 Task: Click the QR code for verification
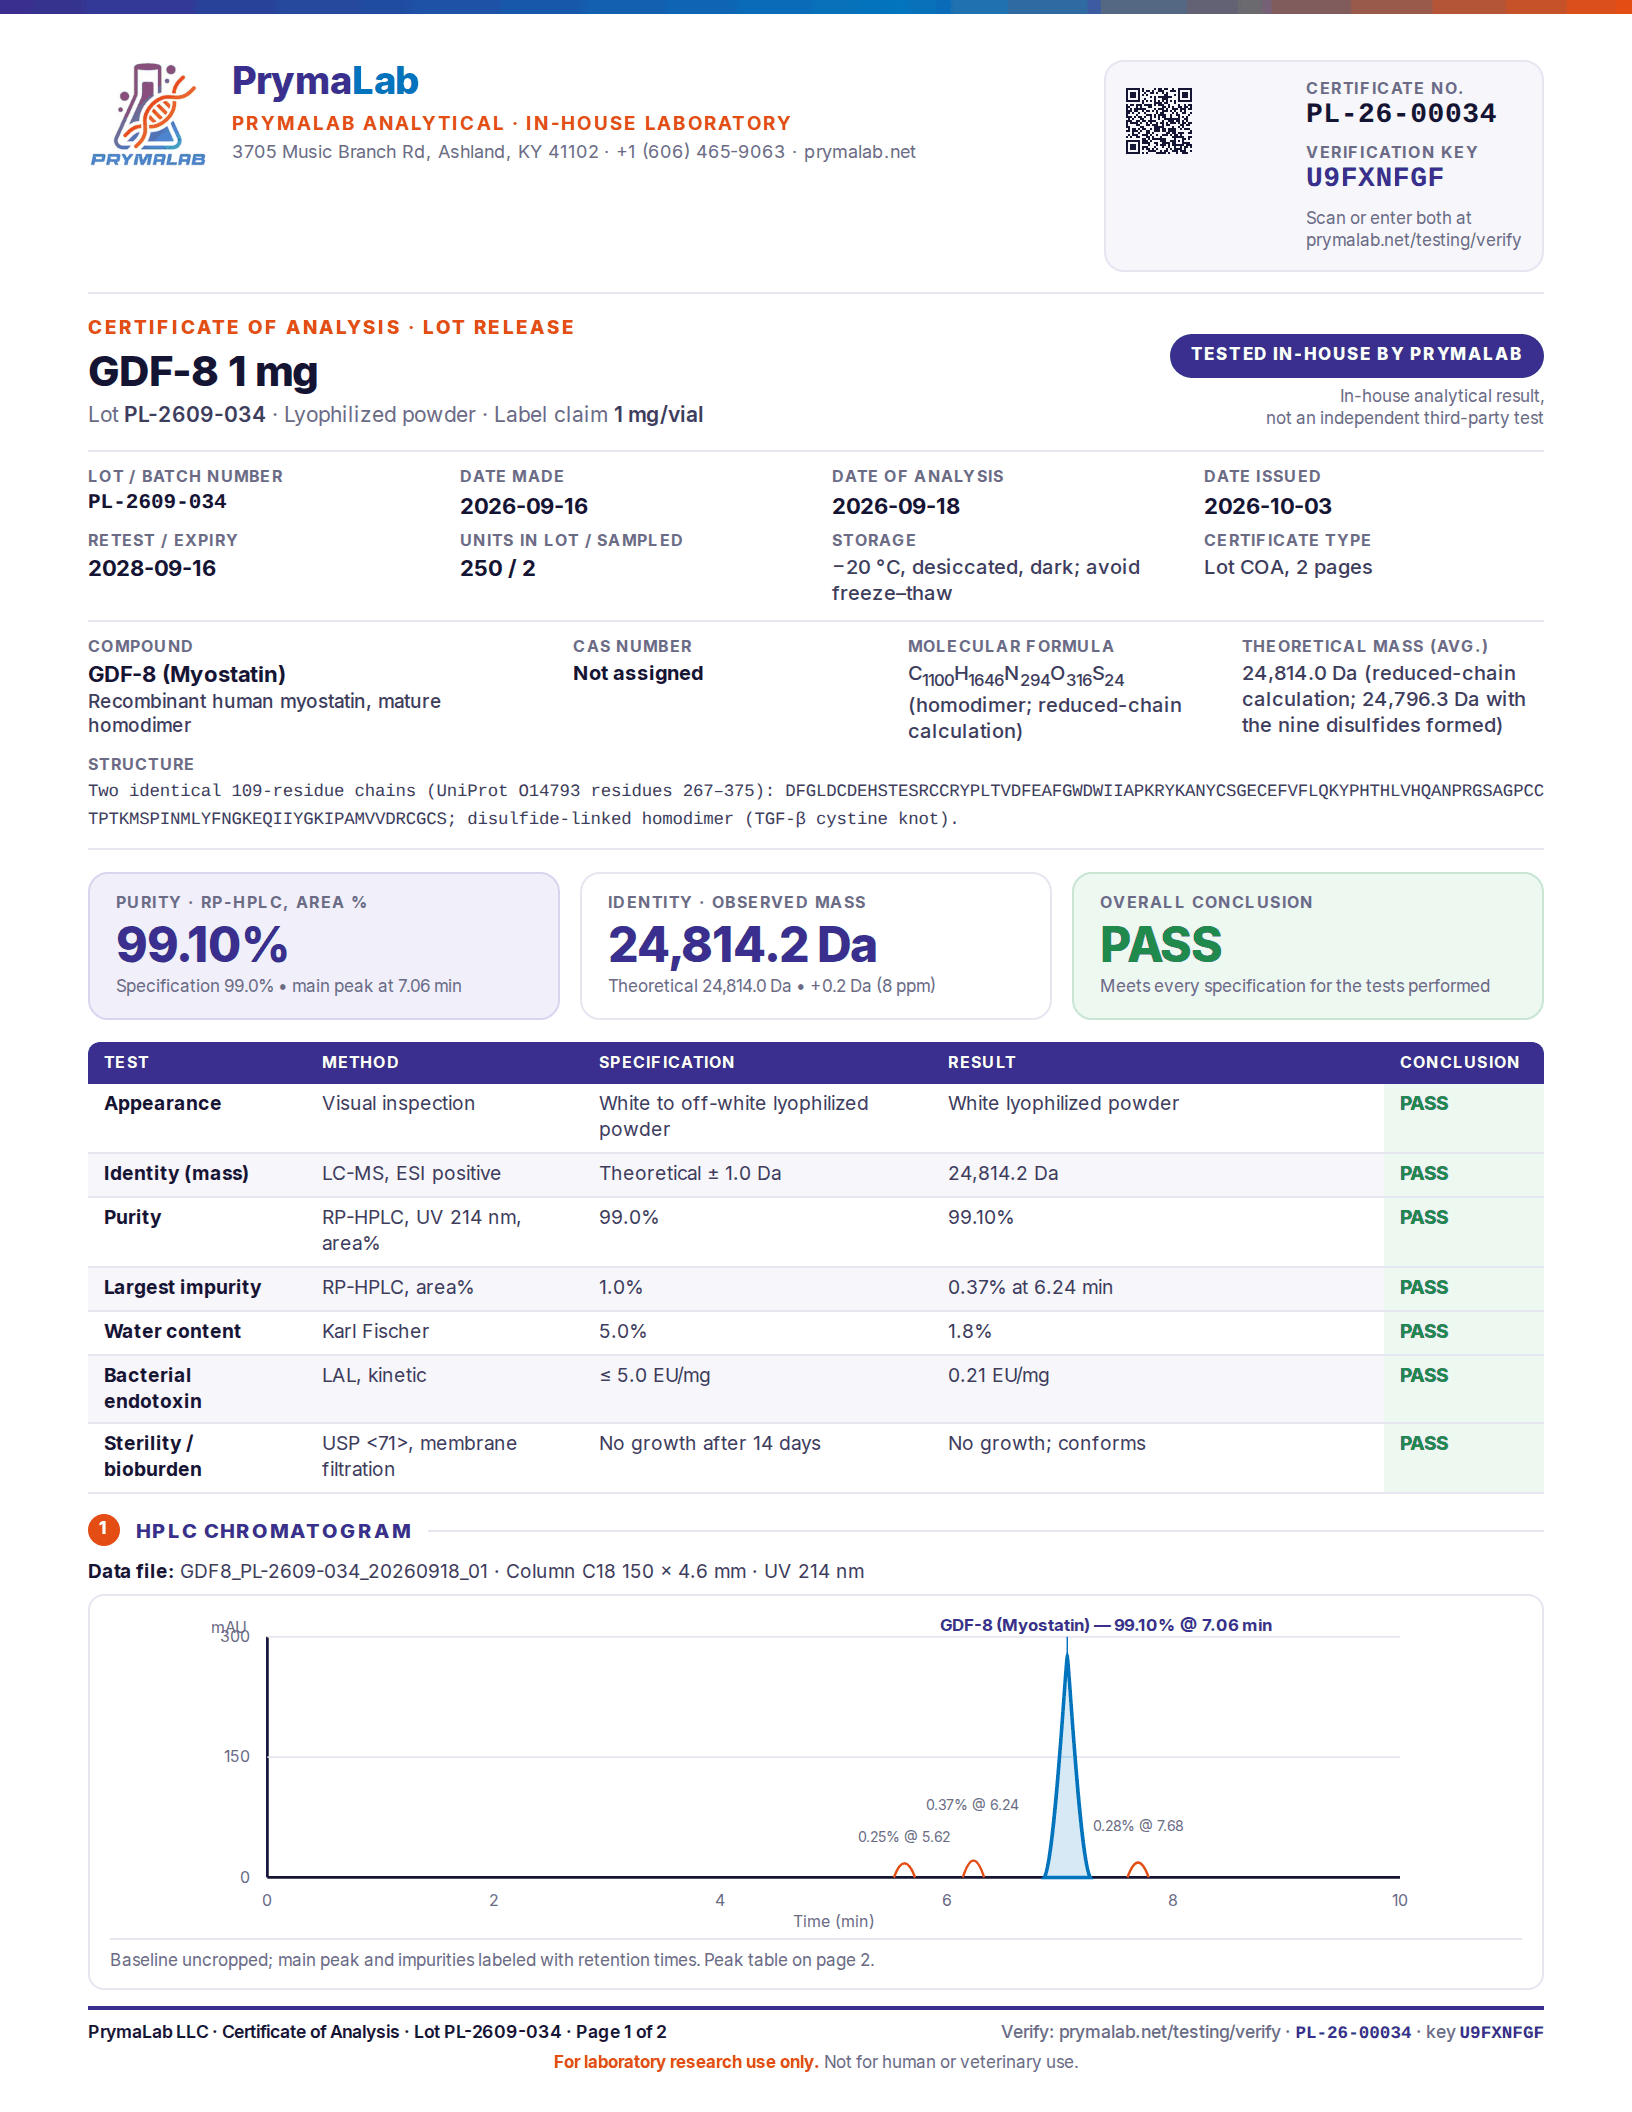pyautogui.click(x=1159, y=121)
